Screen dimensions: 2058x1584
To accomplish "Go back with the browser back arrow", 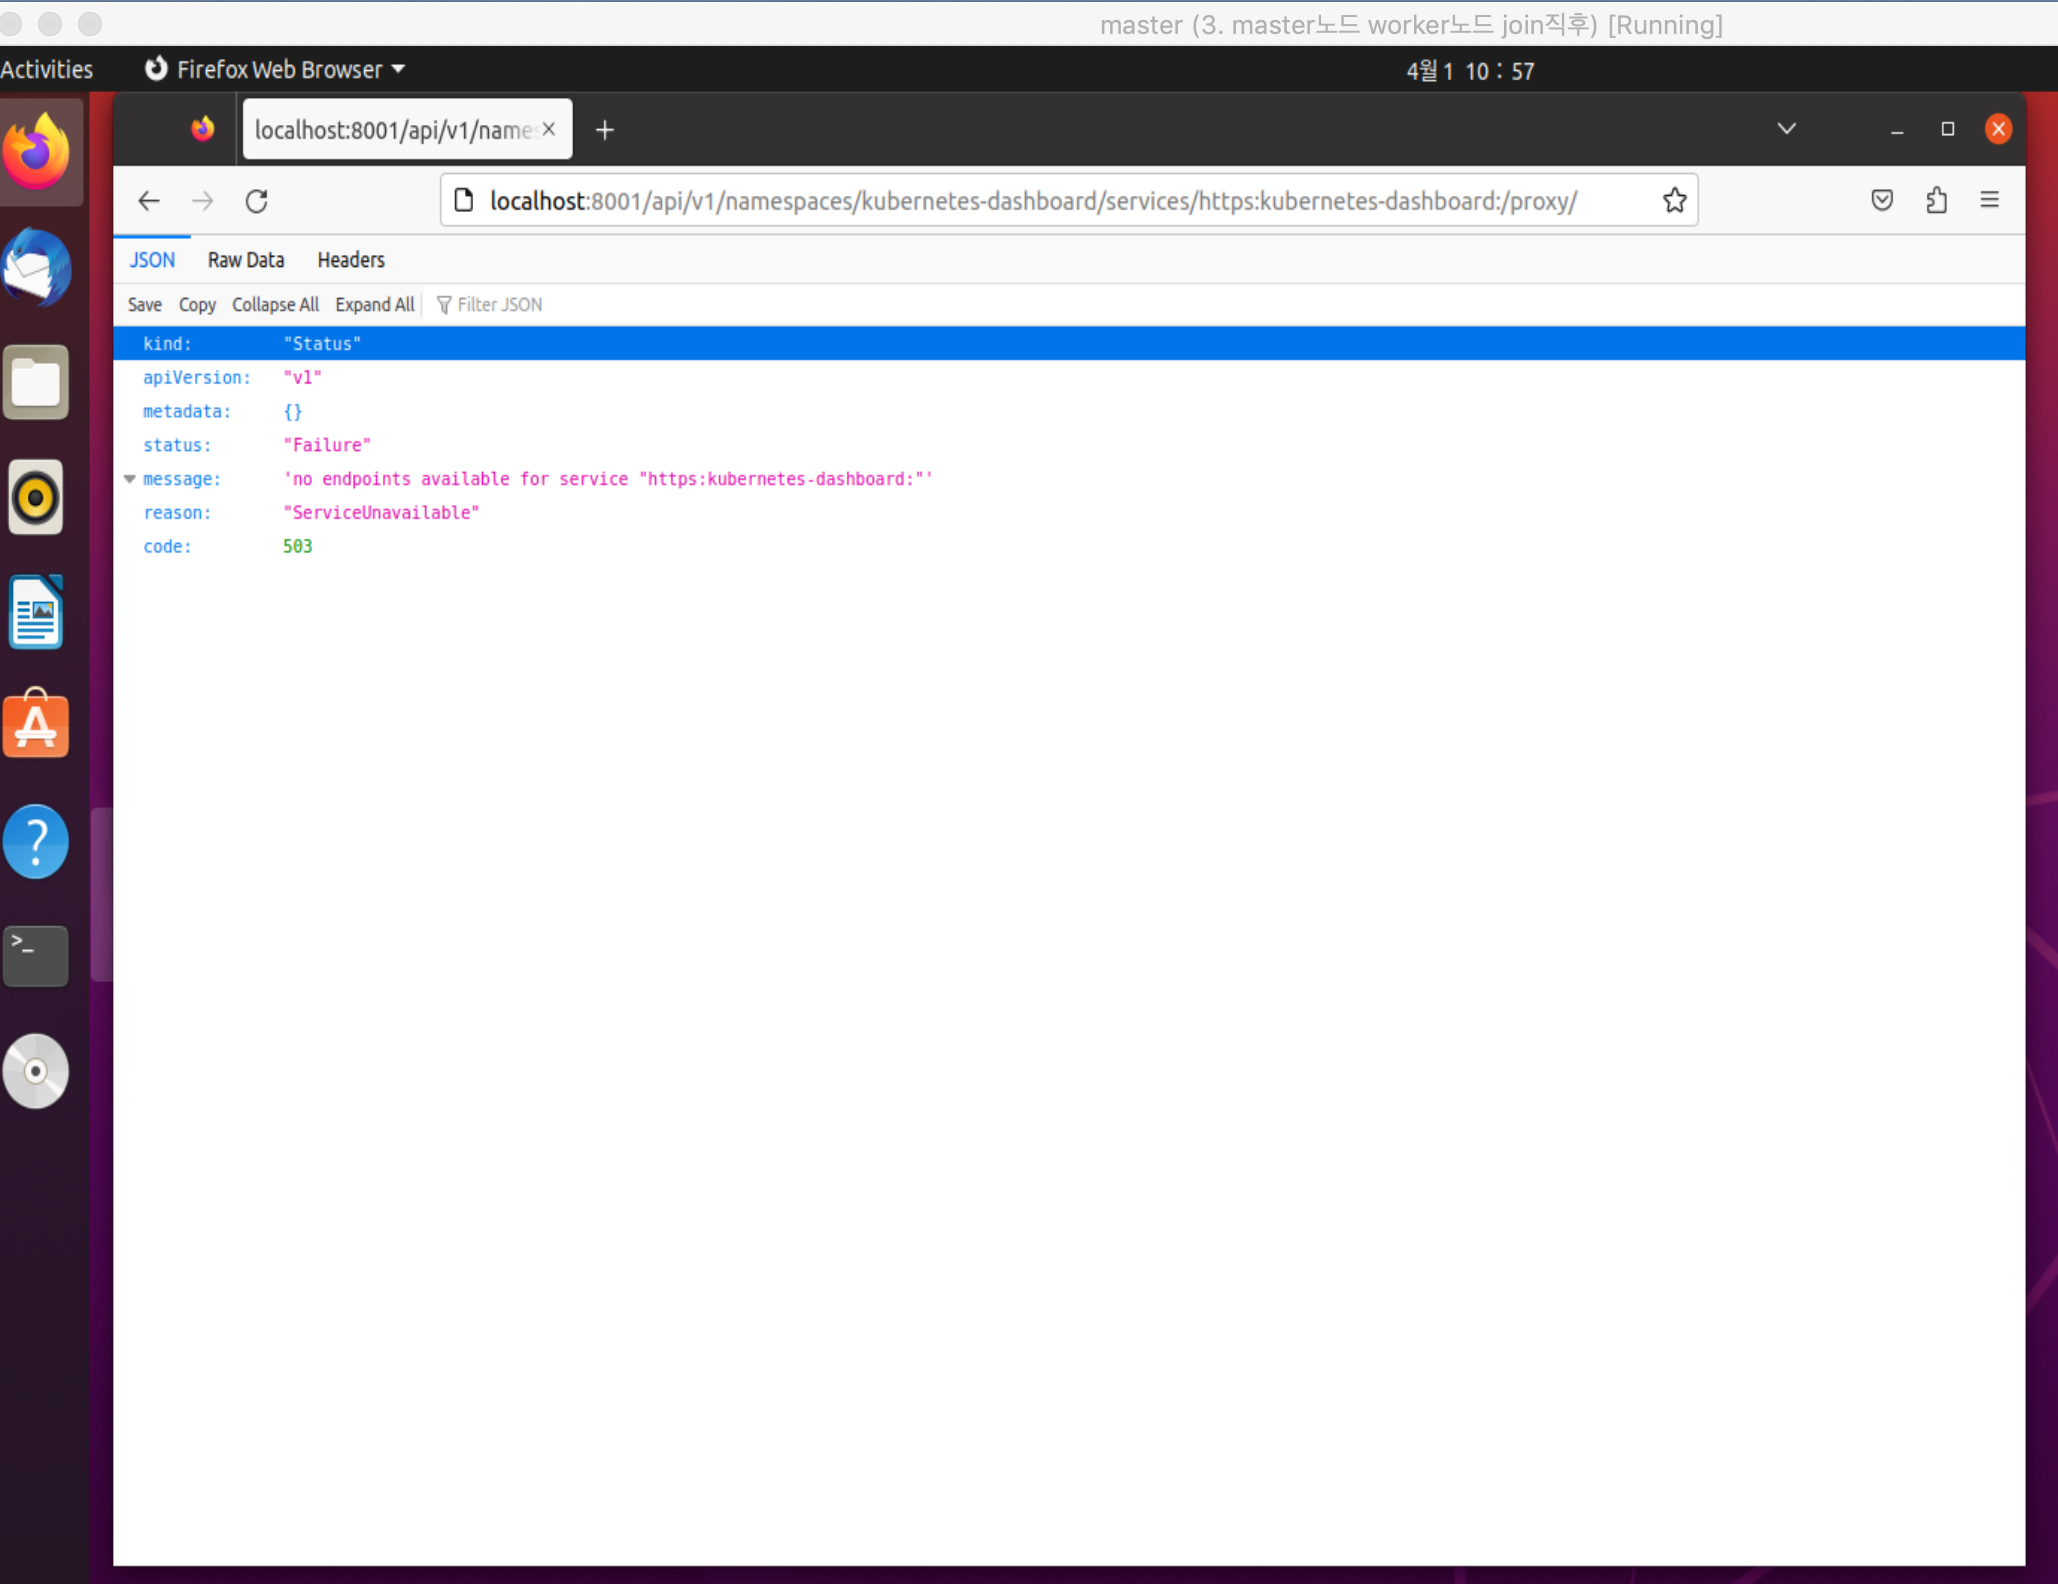I will click(149, 201).
